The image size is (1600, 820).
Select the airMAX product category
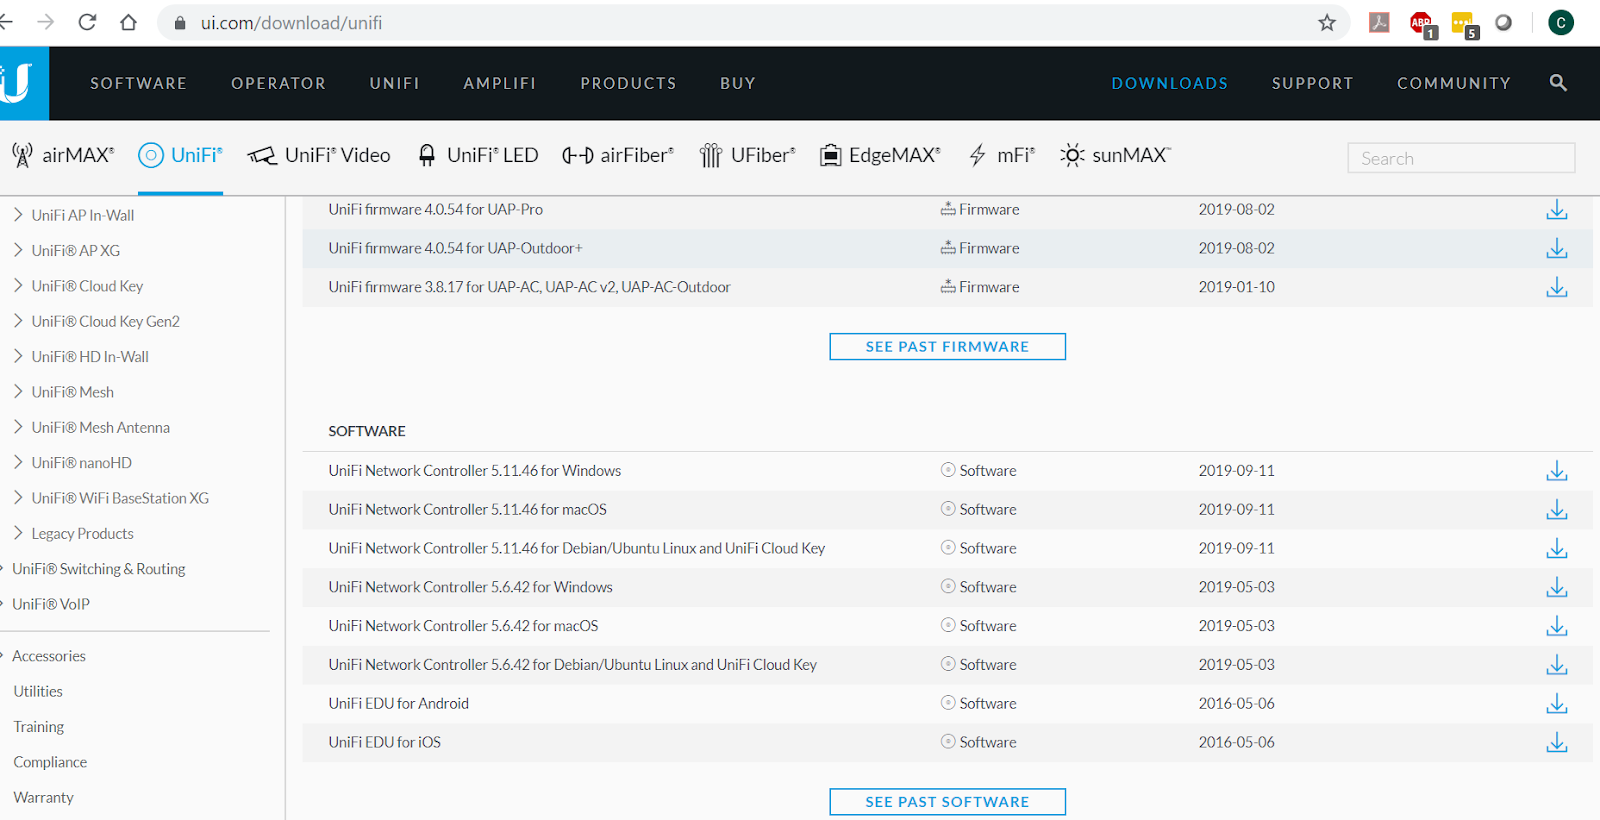pyautogui.click(x=63, y=155)
